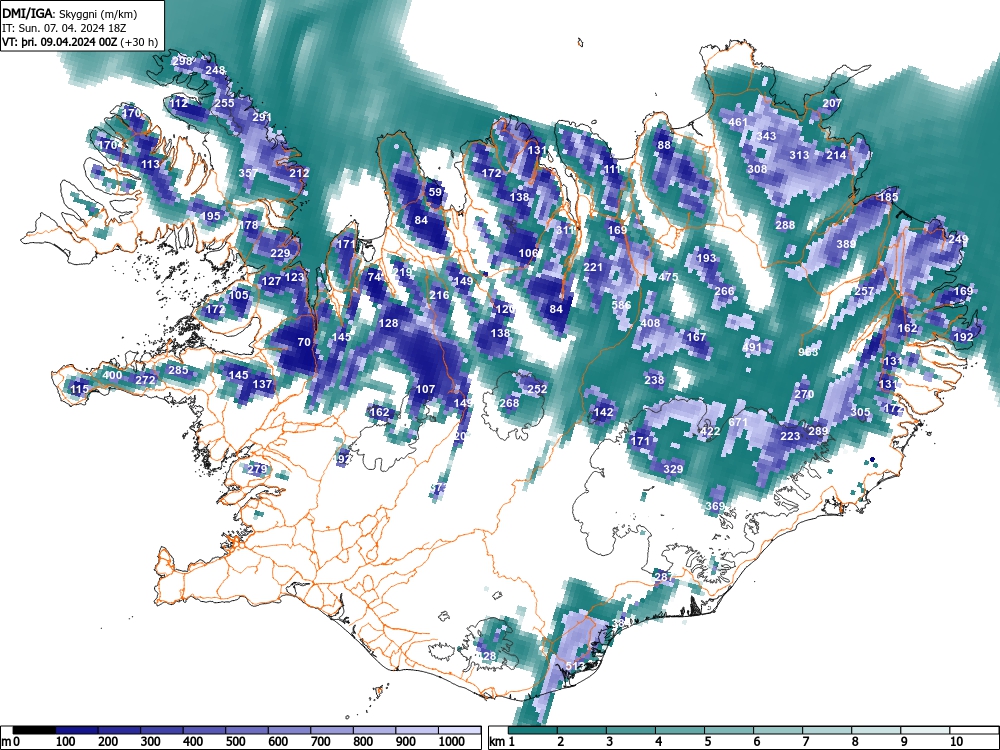The width and height of the screenshot is (1000, 750).
Task: Pick the darkest navy swatch between 100 and 200
Action: pos(77,730)
